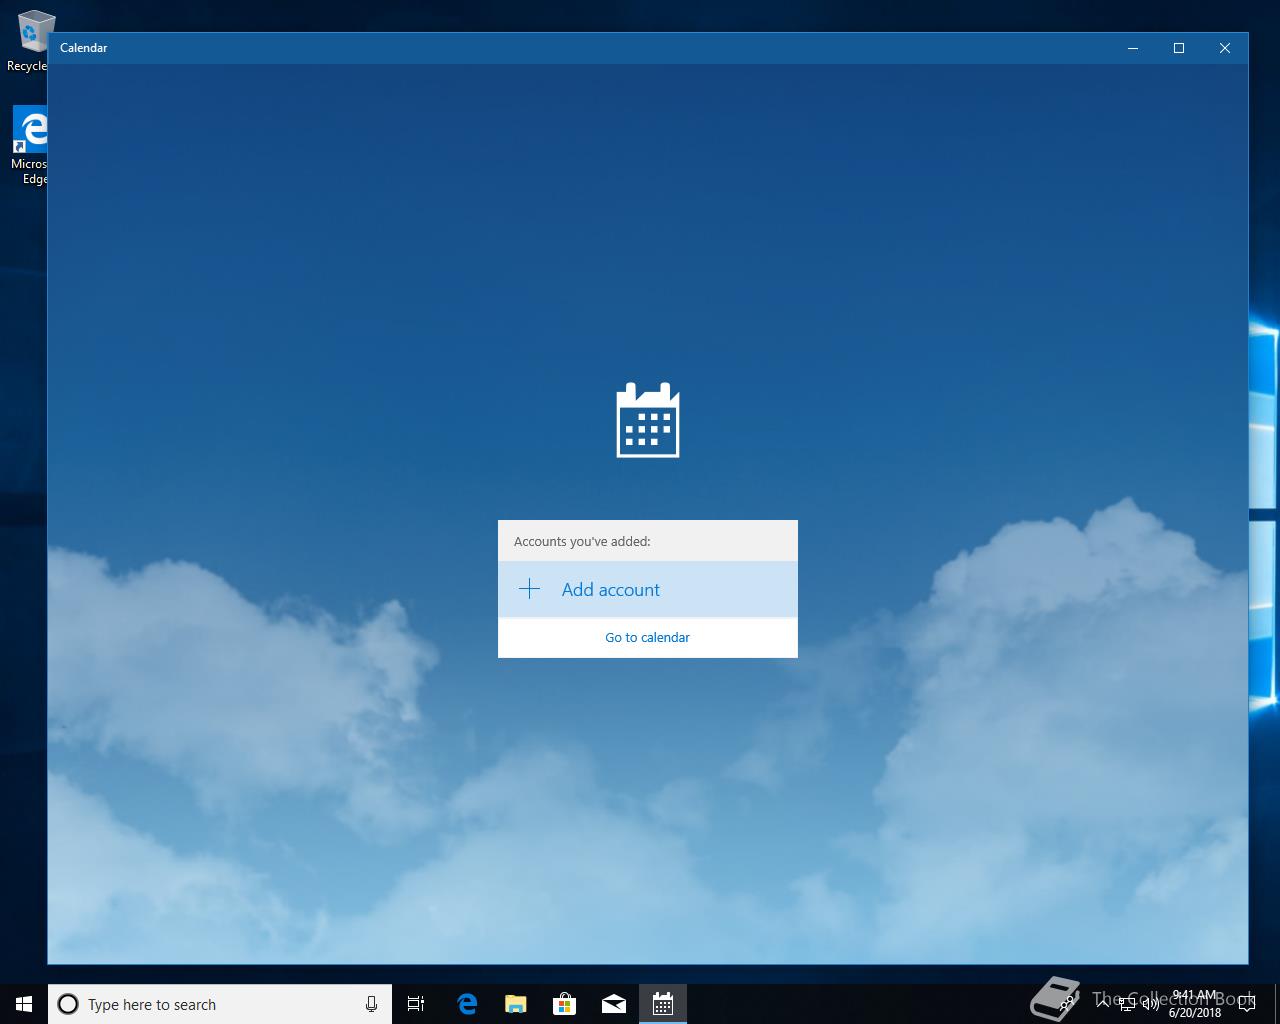Click the microphone icon in search box

coord(371,1004)
